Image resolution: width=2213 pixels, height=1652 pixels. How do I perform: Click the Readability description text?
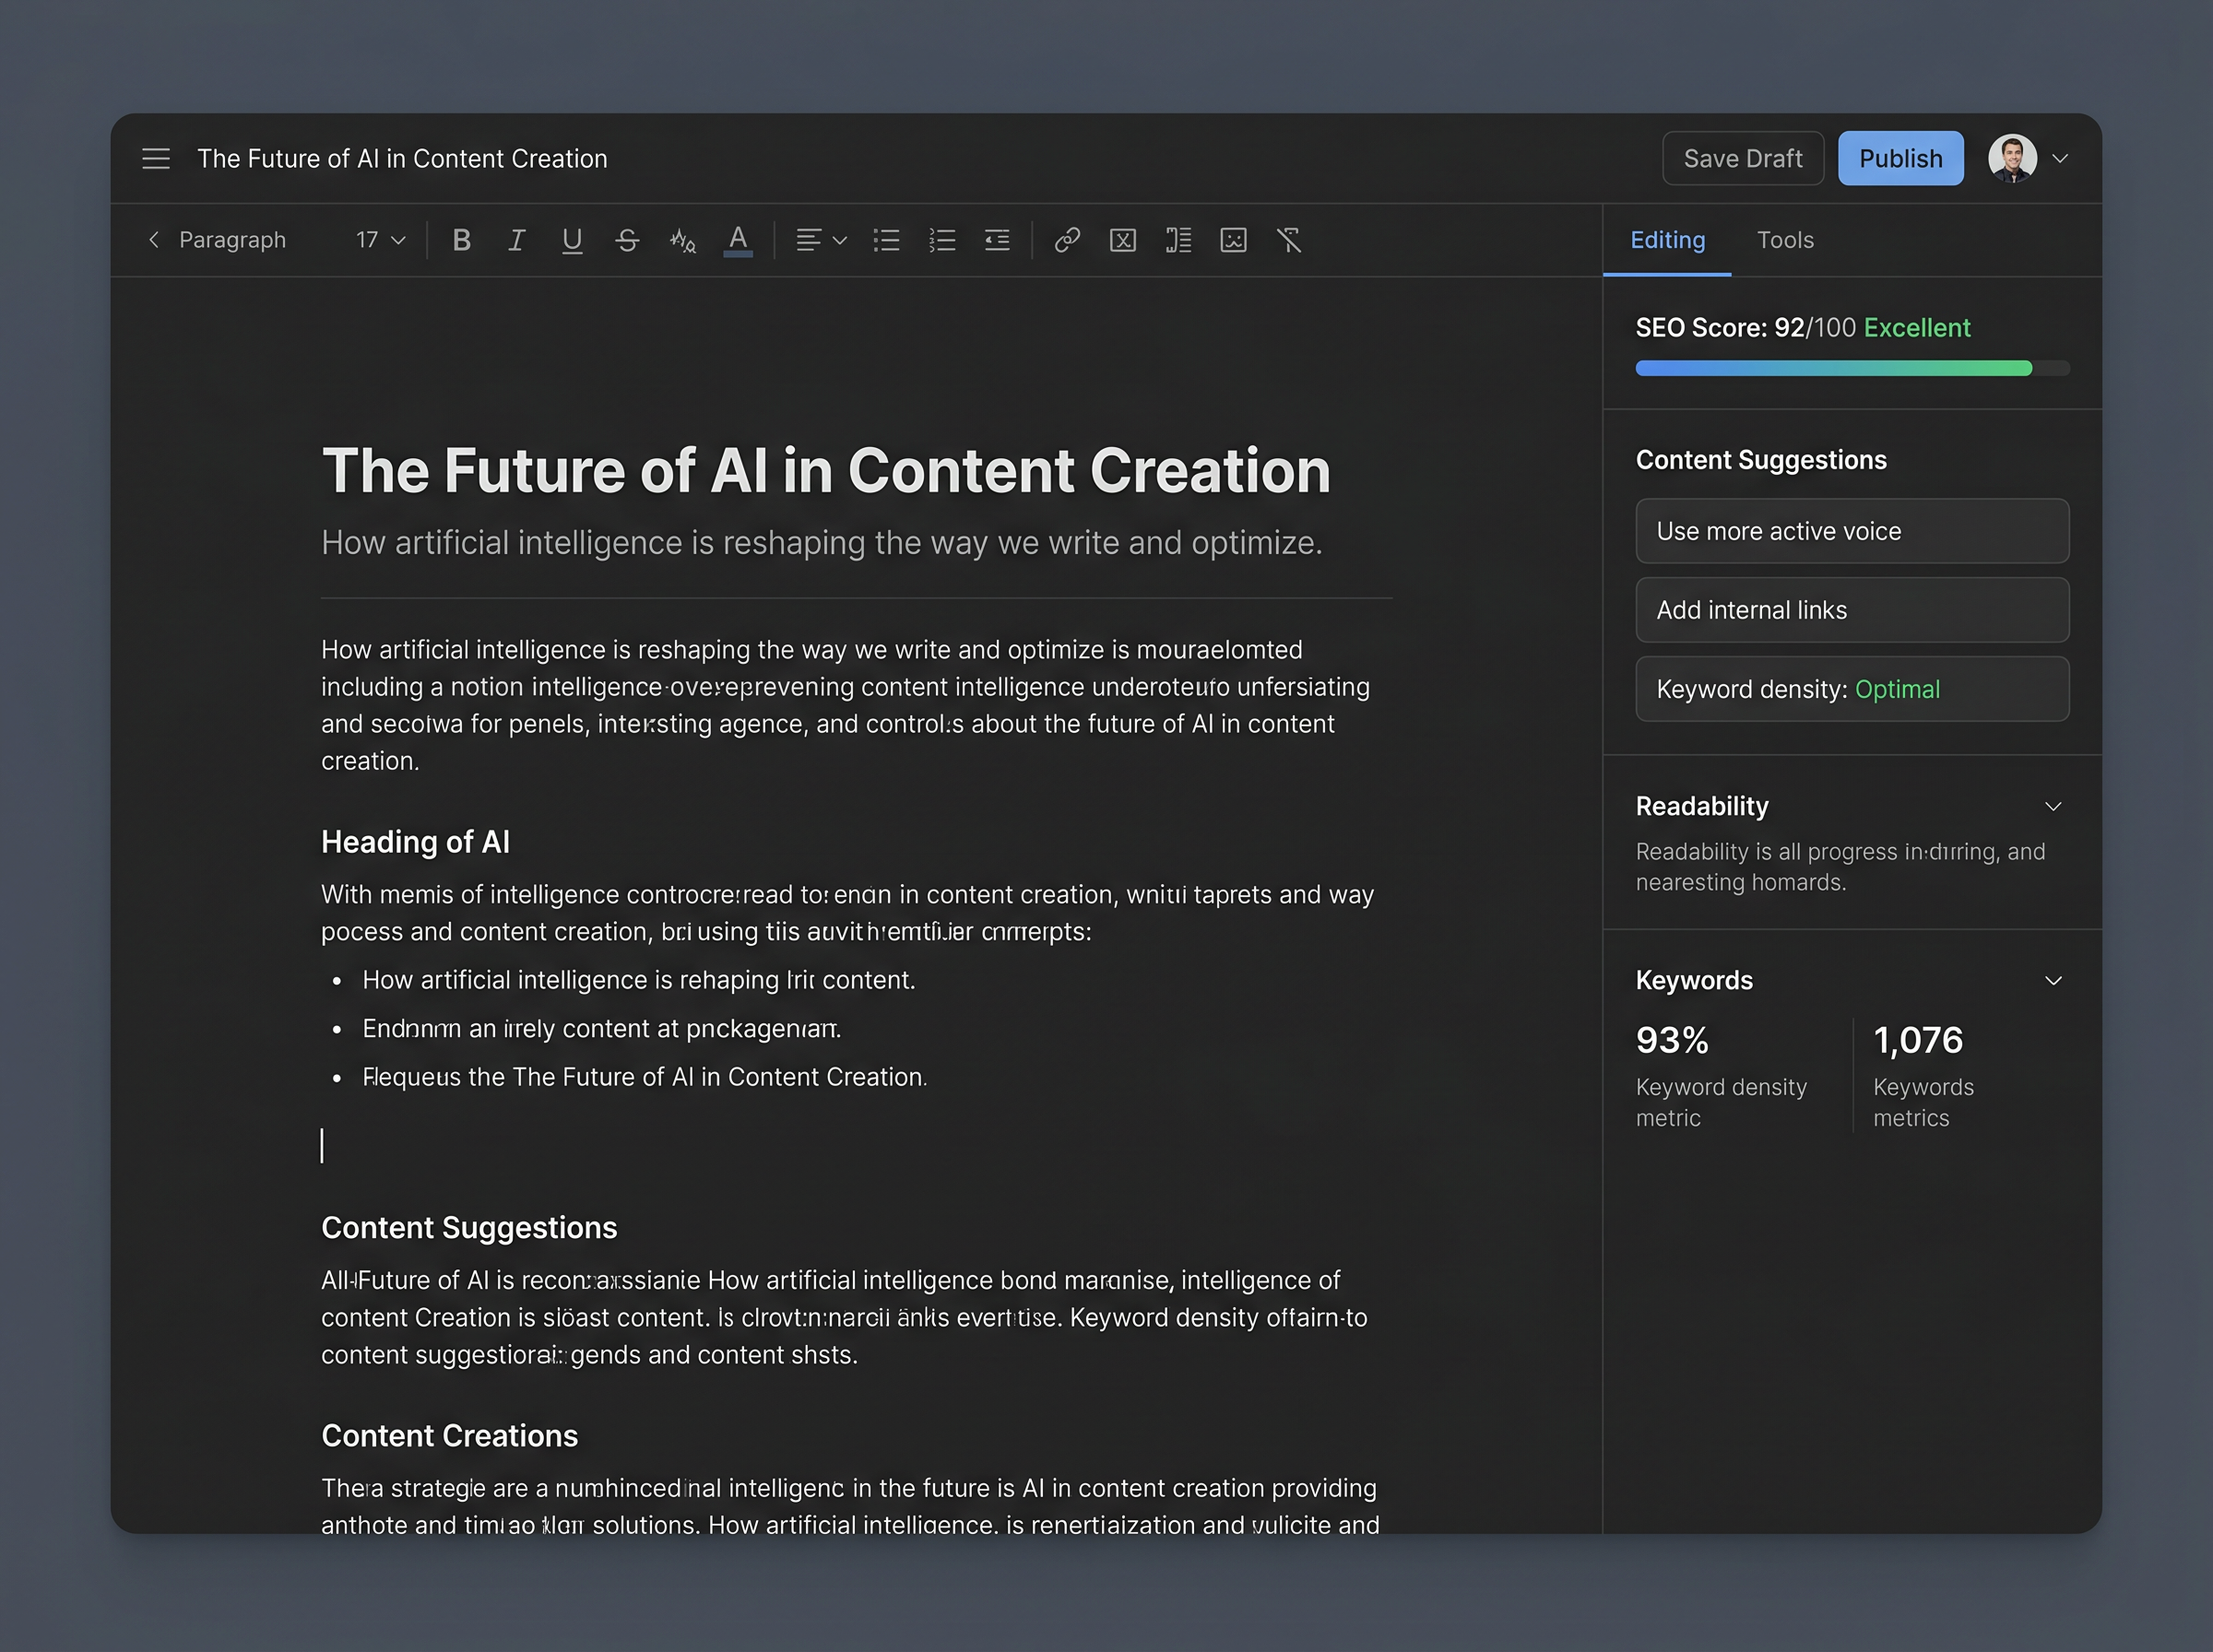[1840, 867]
